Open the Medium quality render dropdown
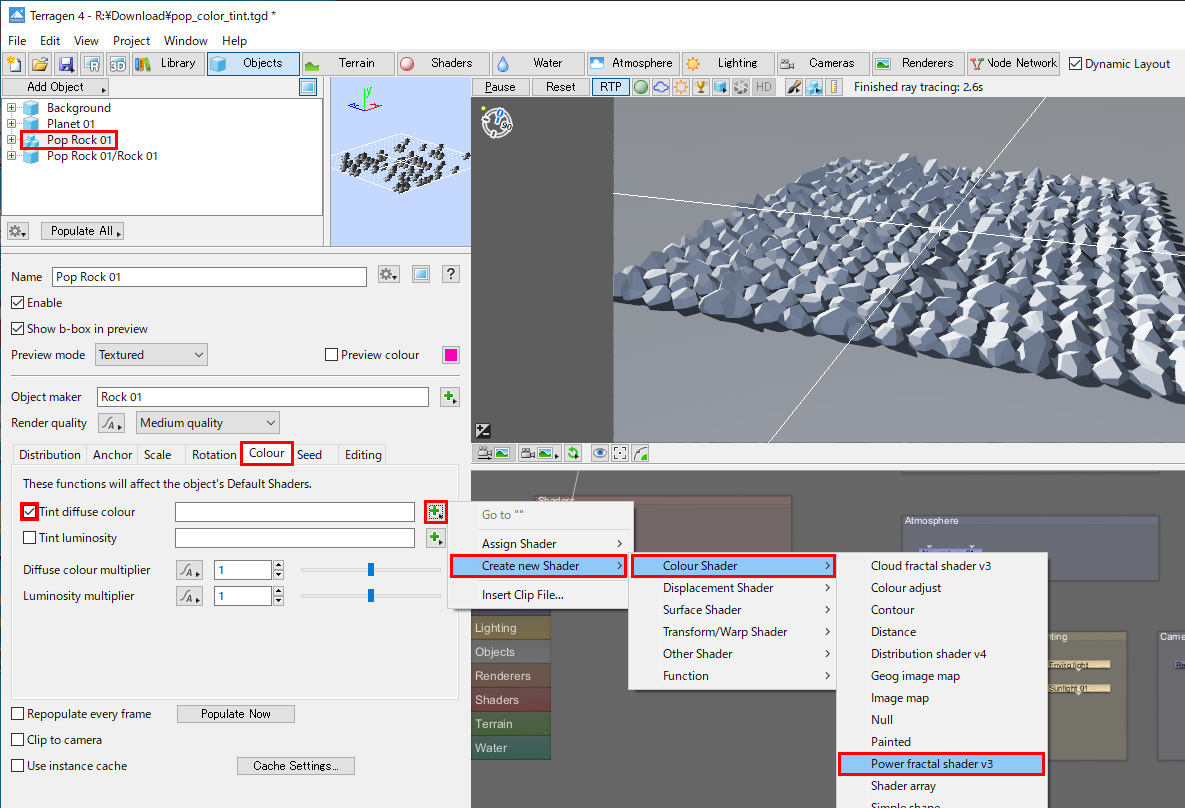This screenshot has height=808, width=1185. [208, 423]
